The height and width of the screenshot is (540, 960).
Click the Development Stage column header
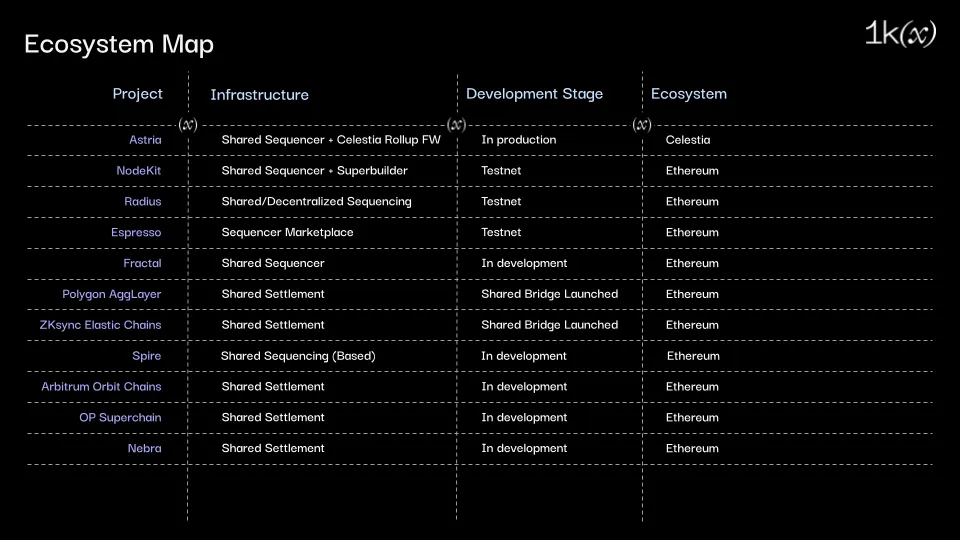point(534,94)
